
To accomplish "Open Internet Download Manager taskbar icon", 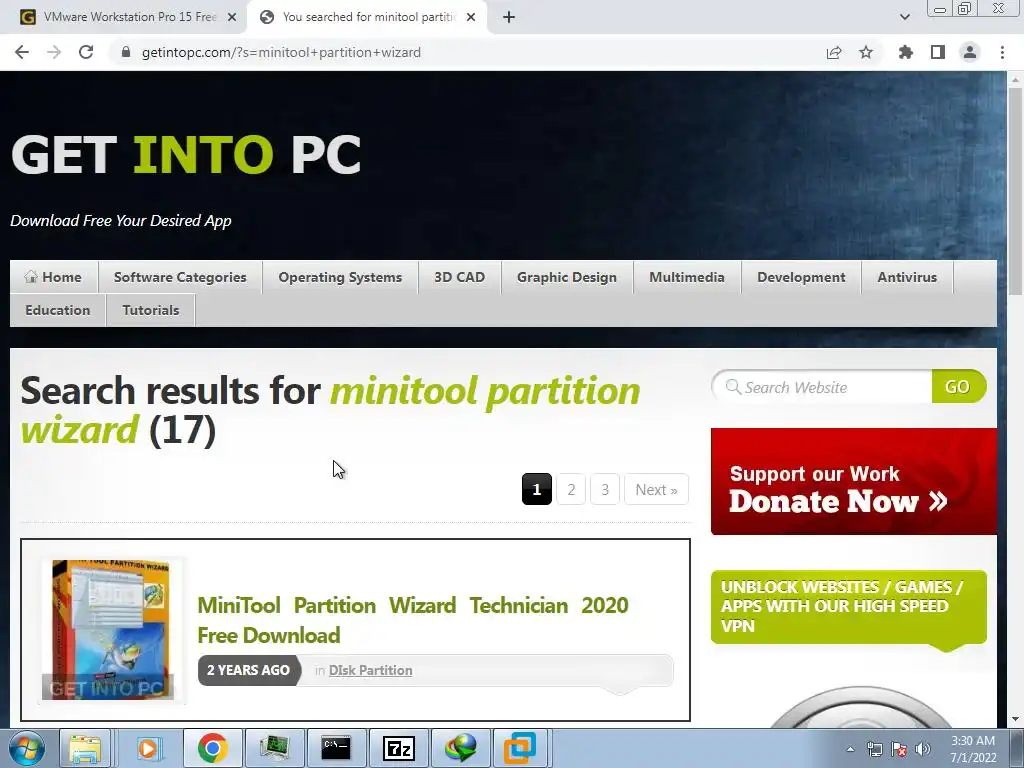I will point(460,748).
